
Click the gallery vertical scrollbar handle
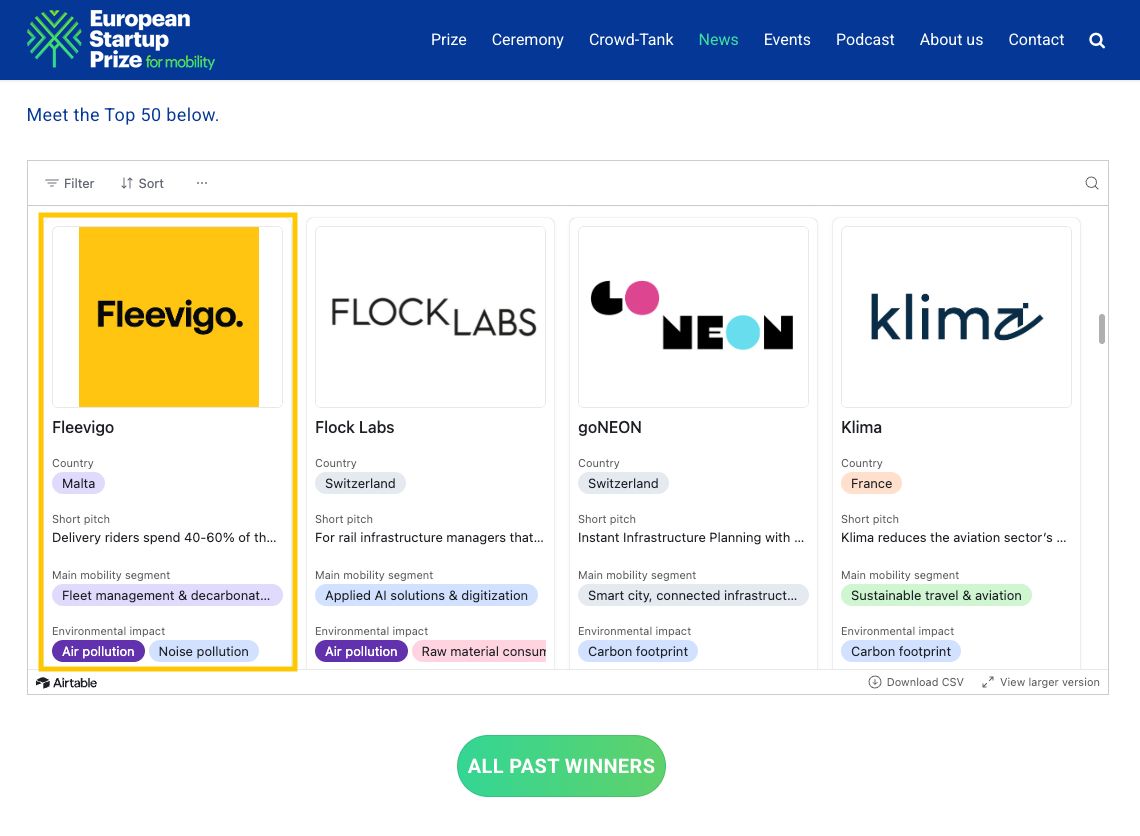tap(1102, 329)
